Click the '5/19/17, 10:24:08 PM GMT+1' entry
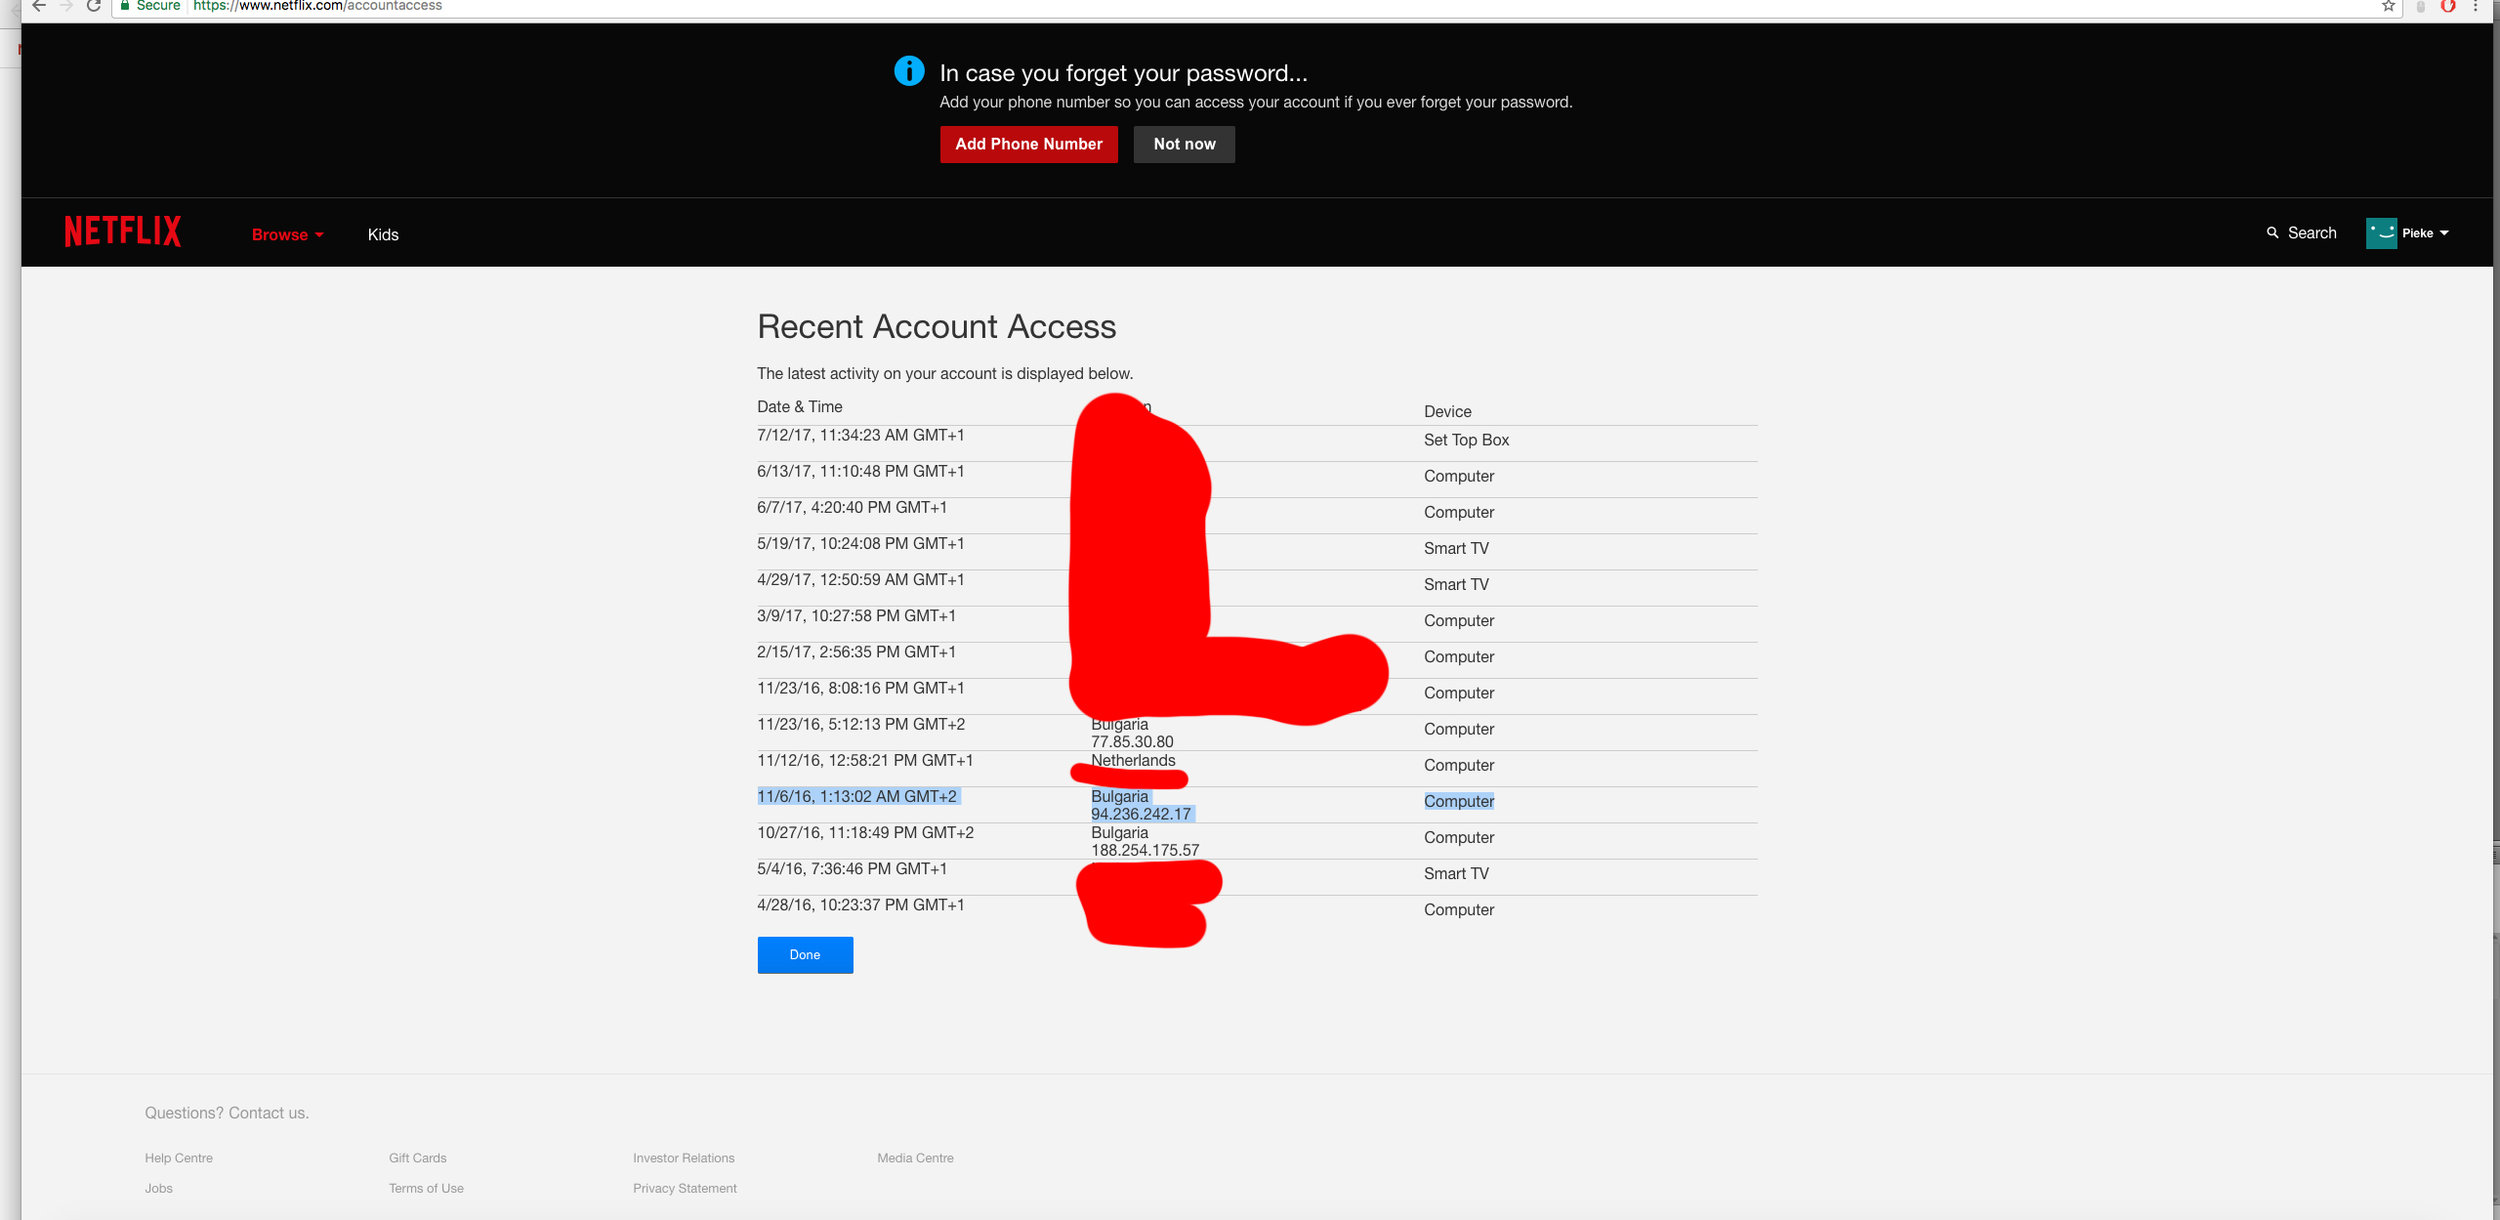 coord(861,543)
